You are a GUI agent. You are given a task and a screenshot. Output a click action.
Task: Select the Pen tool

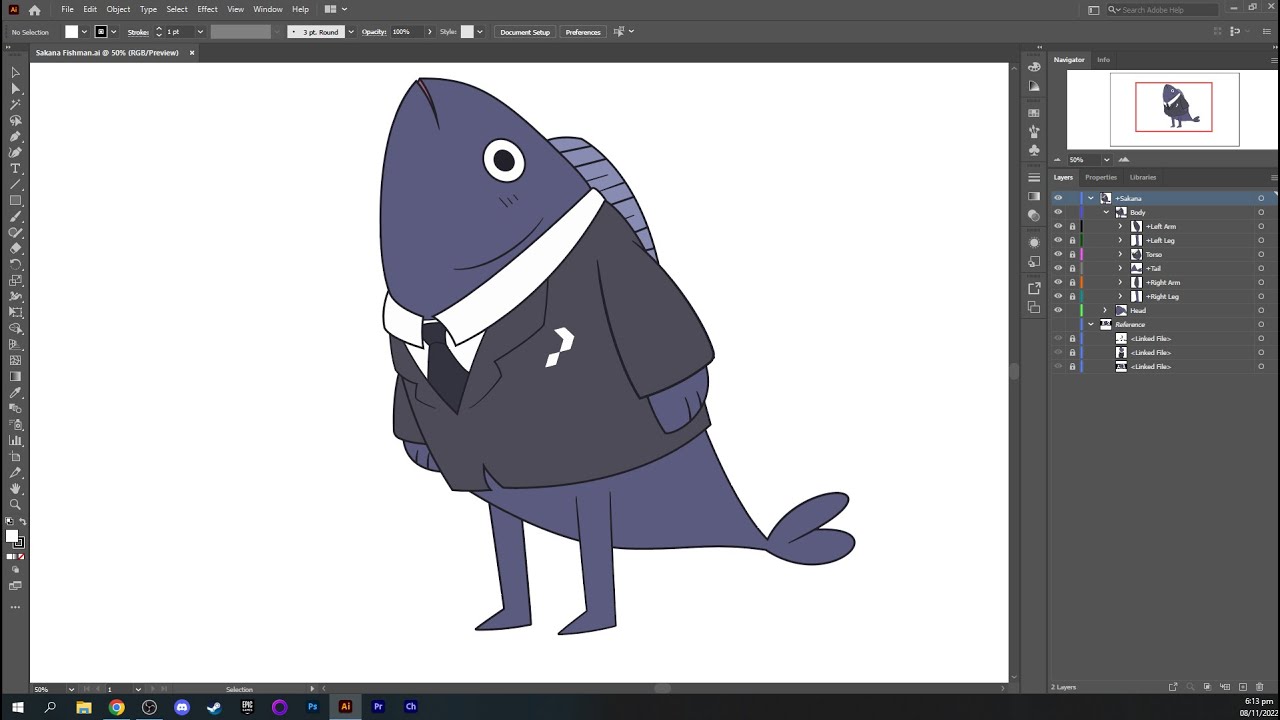(15, 136)
